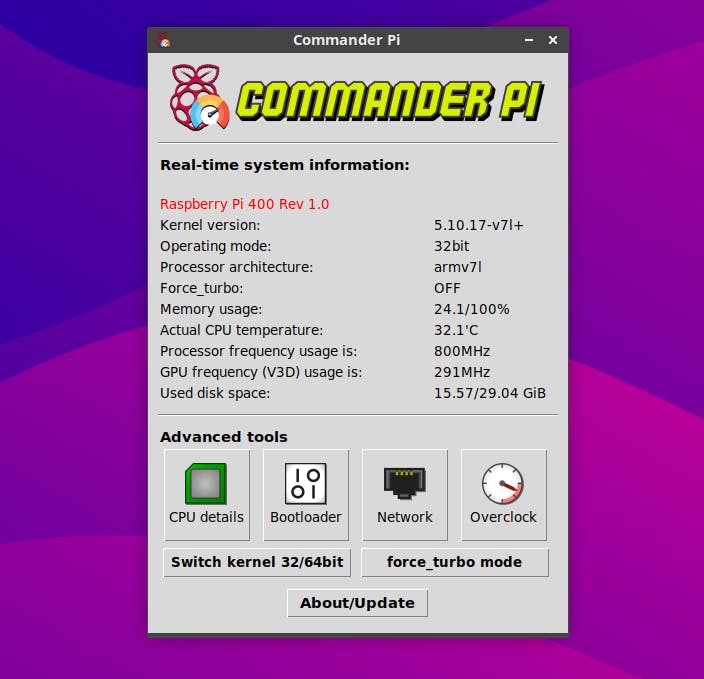This screenshot has height=679, width=704.
Task: Open the Bootloader tool
Action: pos(306,495)
